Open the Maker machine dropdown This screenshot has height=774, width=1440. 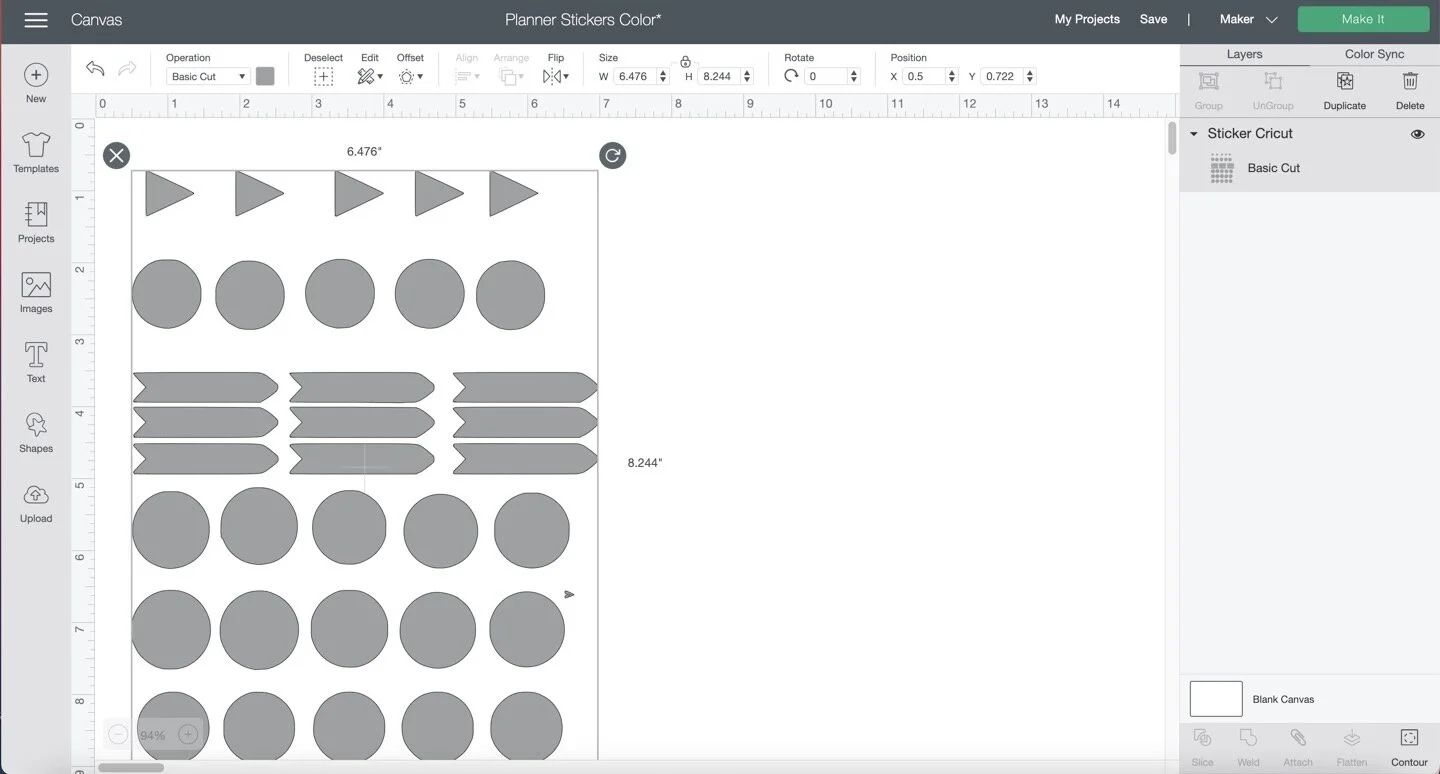coord(1248,19)
